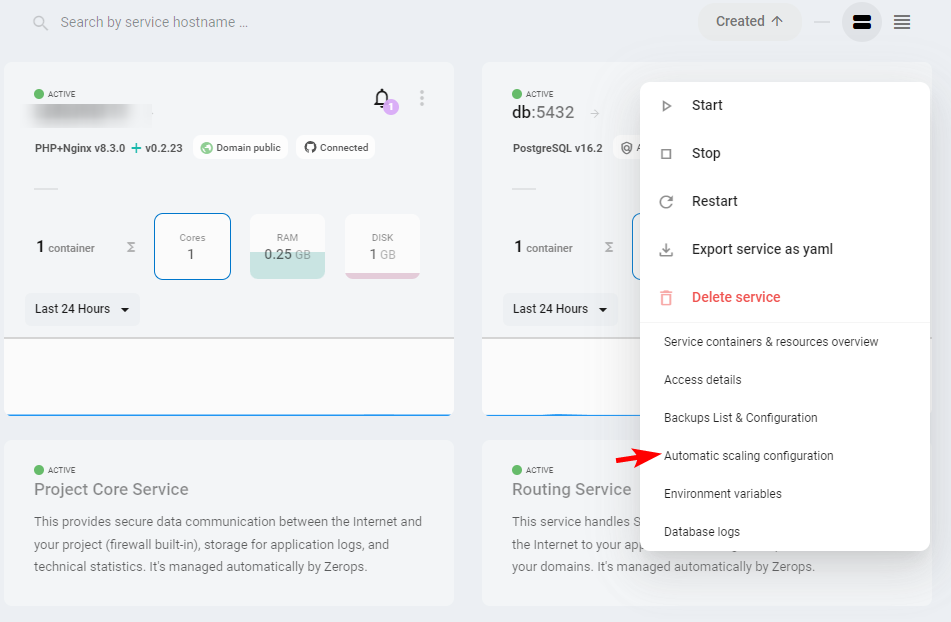Open Backups List & Configuration
This screenshot has width=951, height=622.
coord(740,418)
